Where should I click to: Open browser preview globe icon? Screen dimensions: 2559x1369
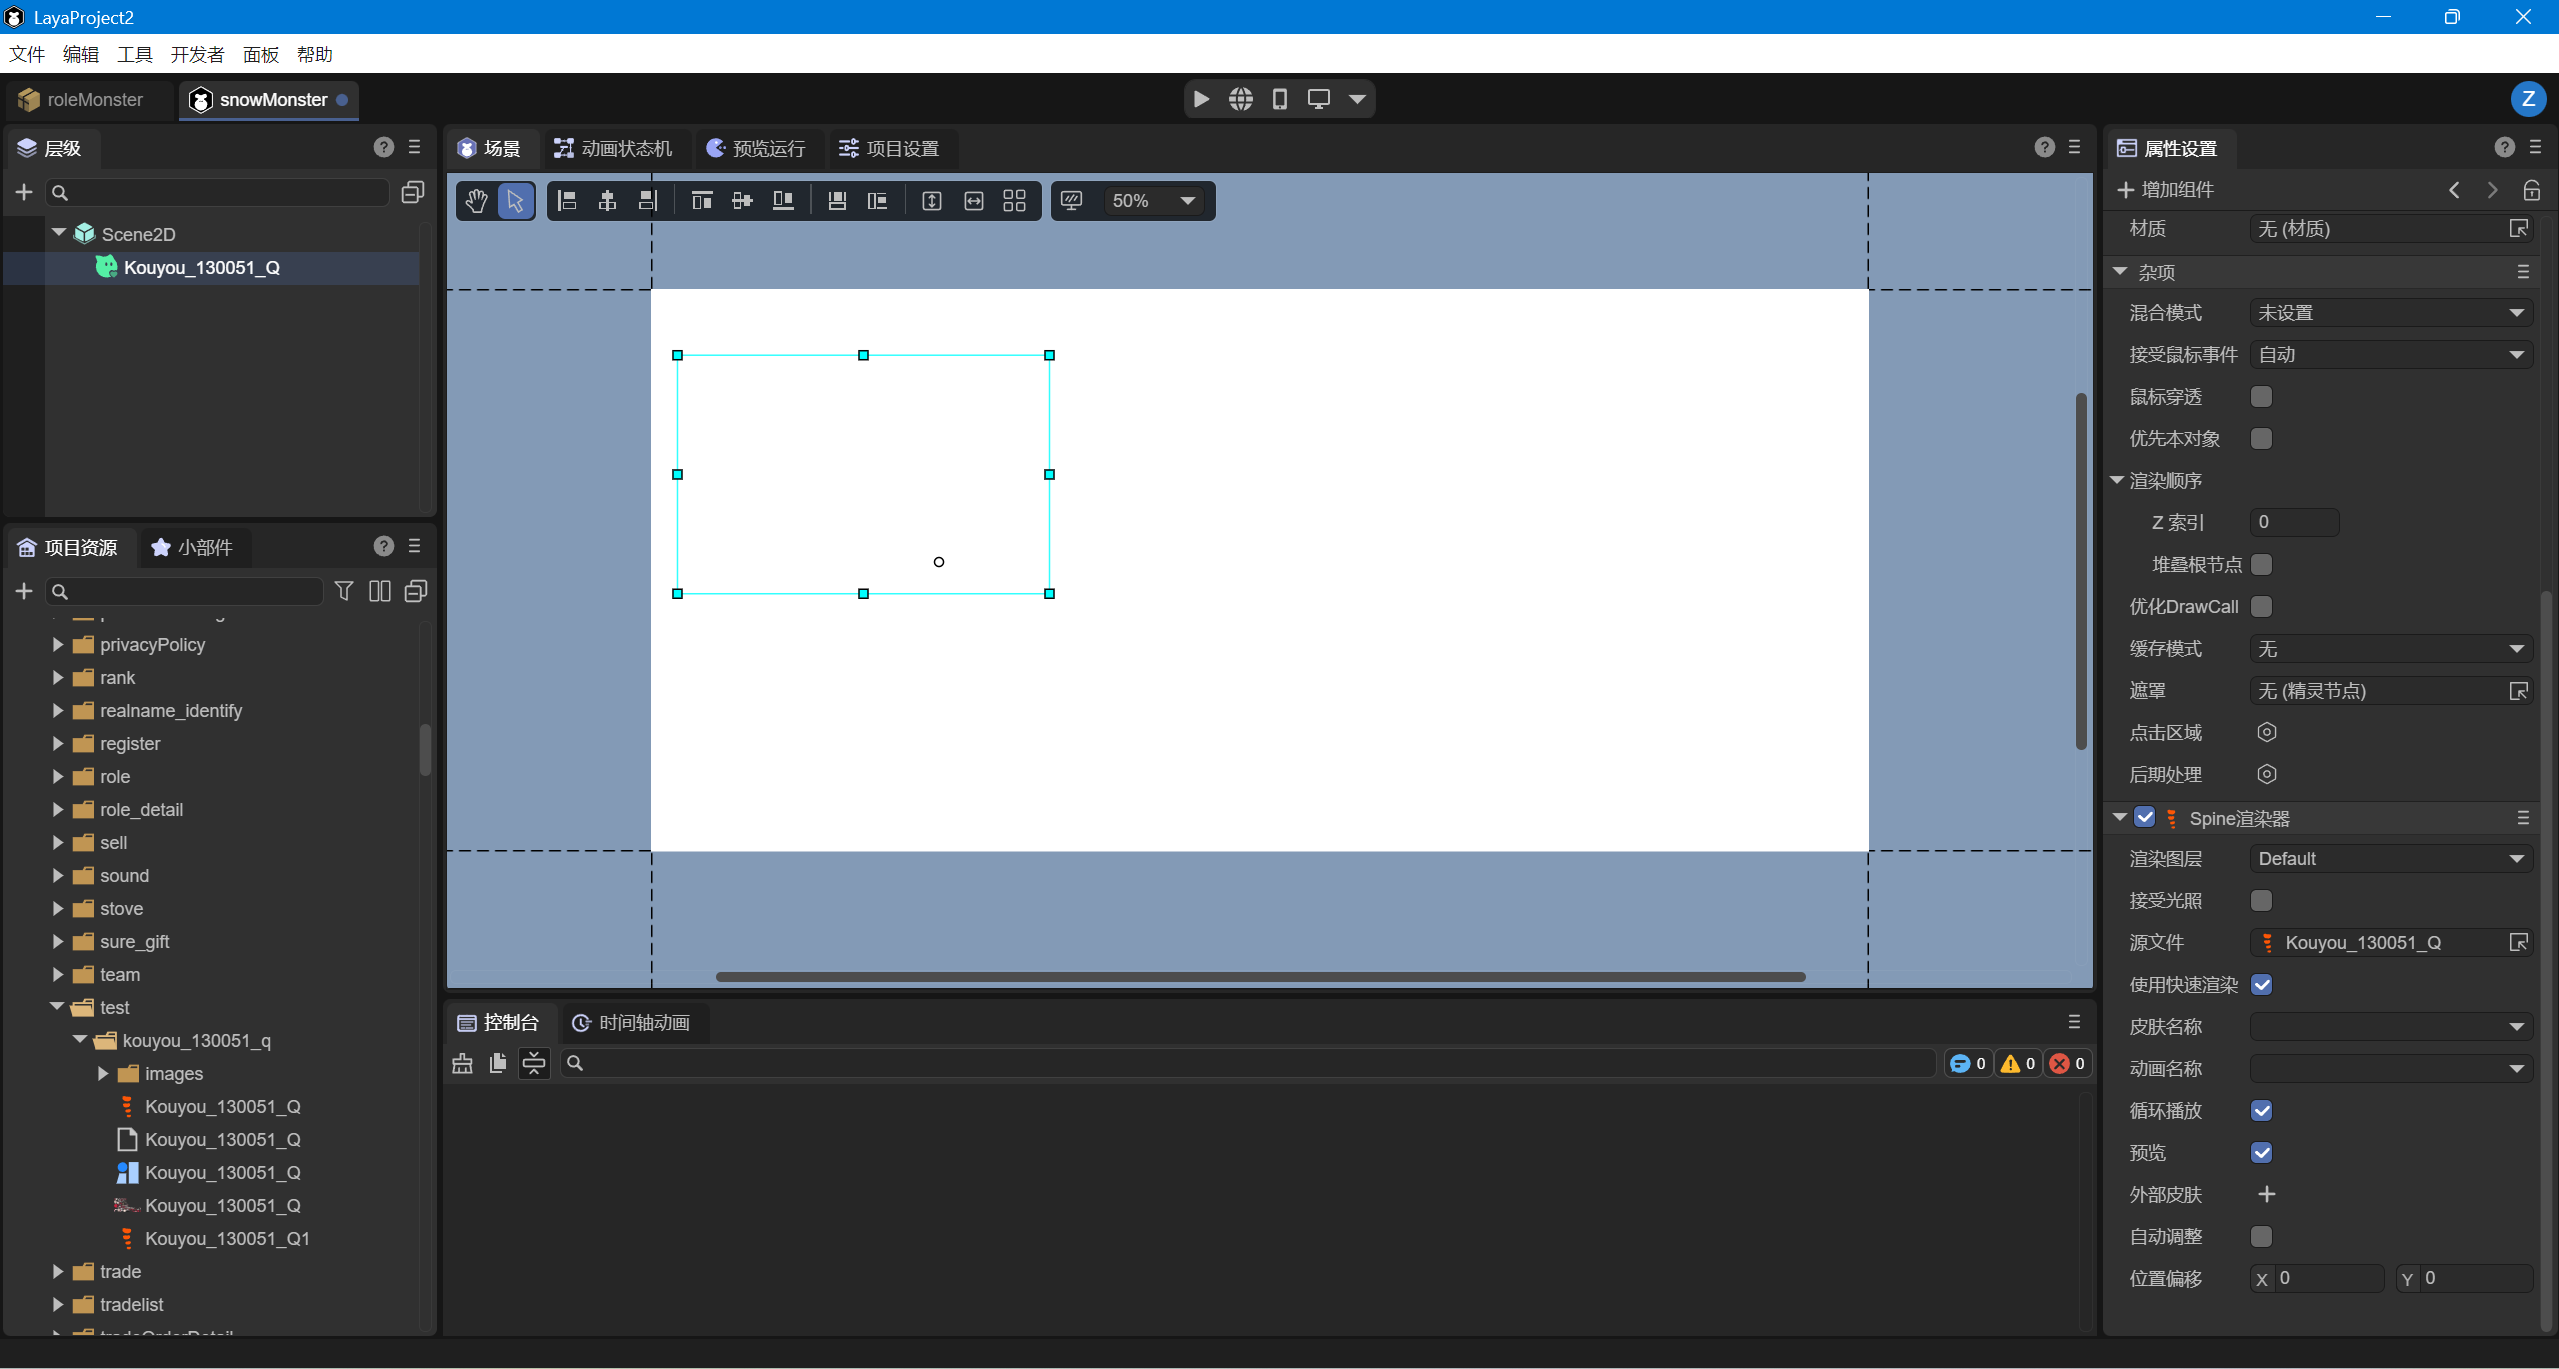pos(1241,99)
